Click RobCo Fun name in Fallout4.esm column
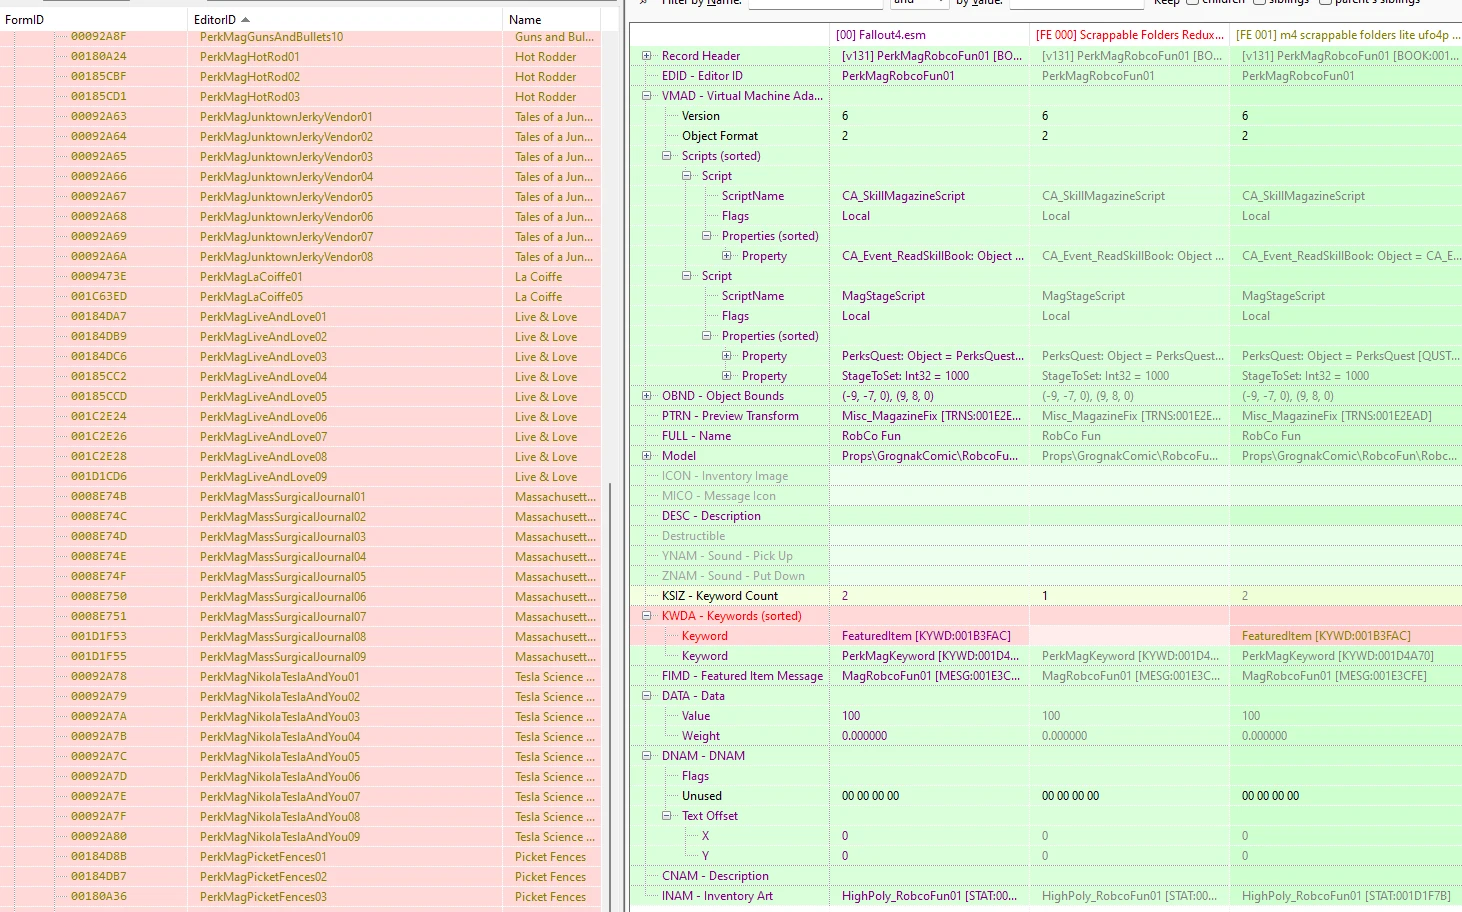1462x912 pixels. tap(871, 436)
